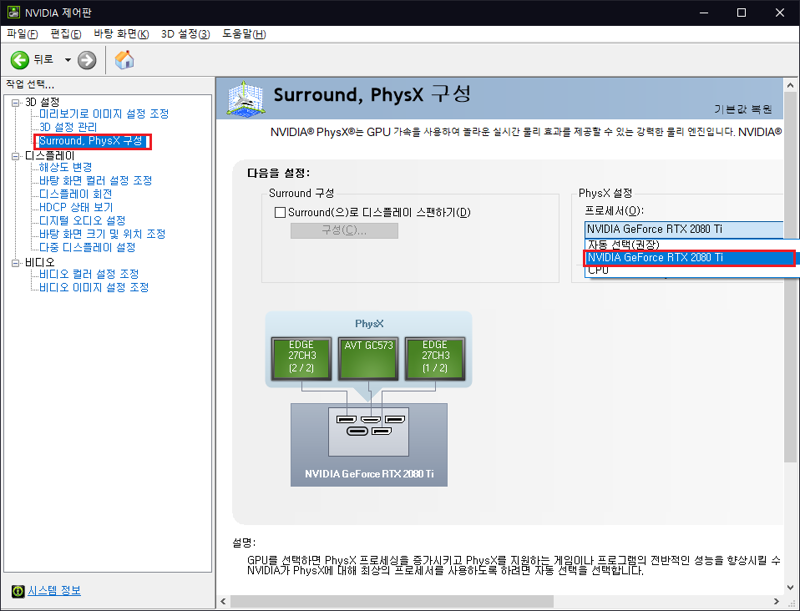
Task: Collapse the 디스플레이 tree node
Action: 15,156
